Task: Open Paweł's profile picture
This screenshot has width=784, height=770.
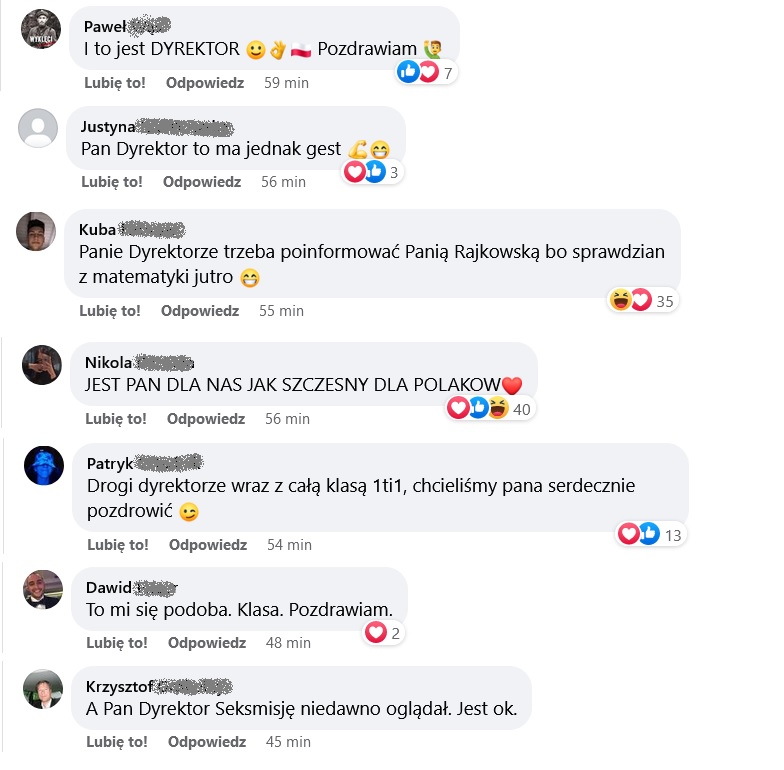Action: point(41,29)
